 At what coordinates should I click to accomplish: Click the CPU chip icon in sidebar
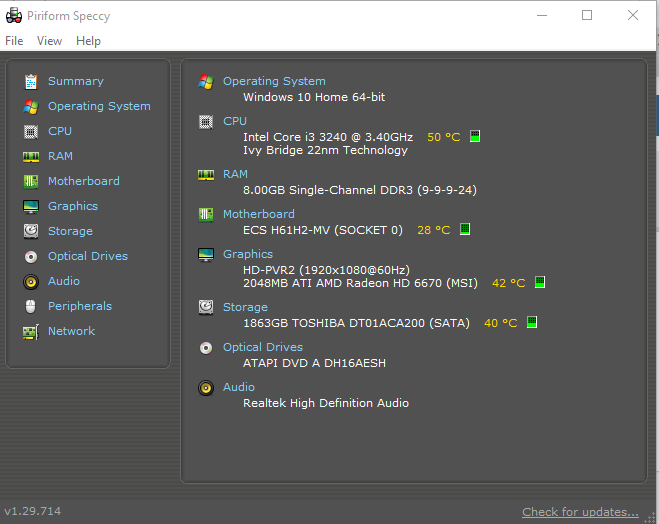click(31, 132)
